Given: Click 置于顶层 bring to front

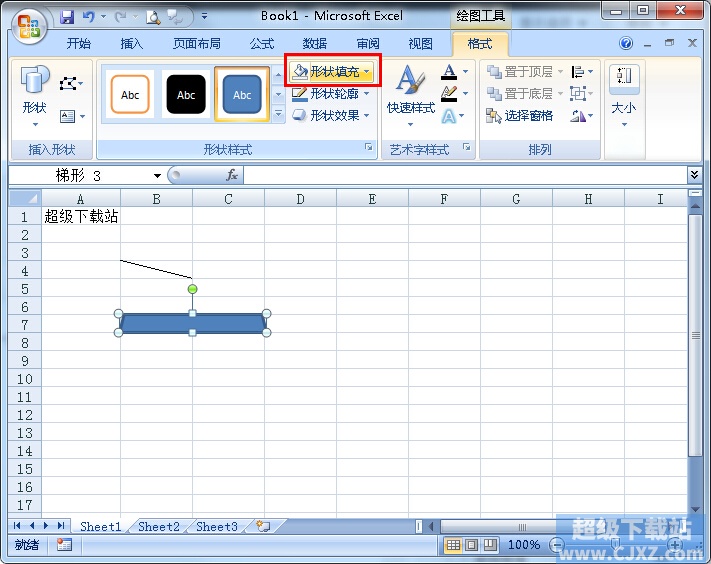Looking at the screenshot, I should click(524, 71).
